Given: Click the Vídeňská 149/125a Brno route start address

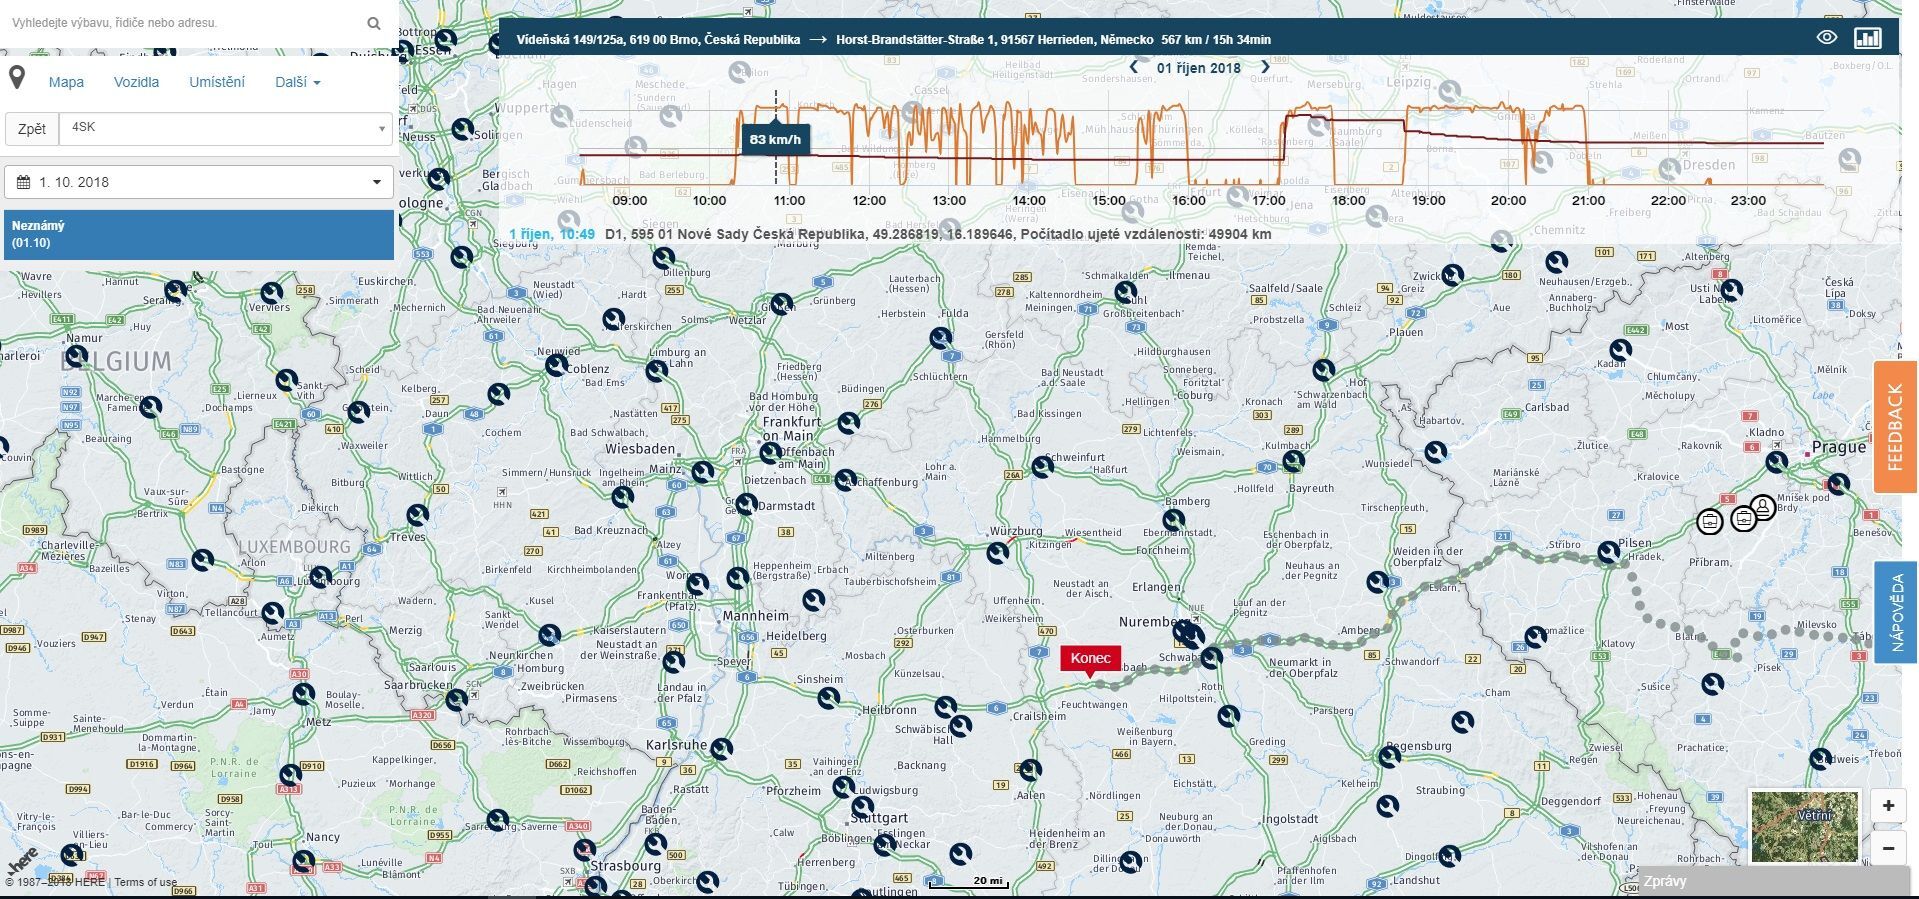Looking at the screenshot, I should [x=658, y=39].
